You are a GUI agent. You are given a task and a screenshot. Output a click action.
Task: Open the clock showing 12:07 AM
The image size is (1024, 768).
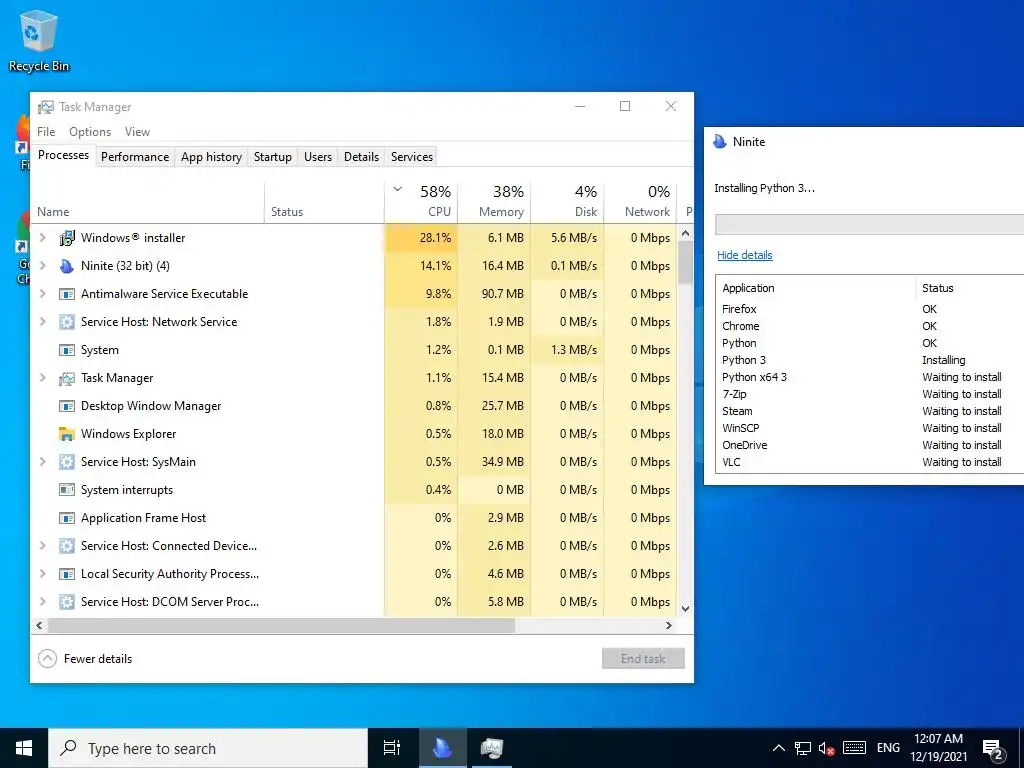point(938,748)
